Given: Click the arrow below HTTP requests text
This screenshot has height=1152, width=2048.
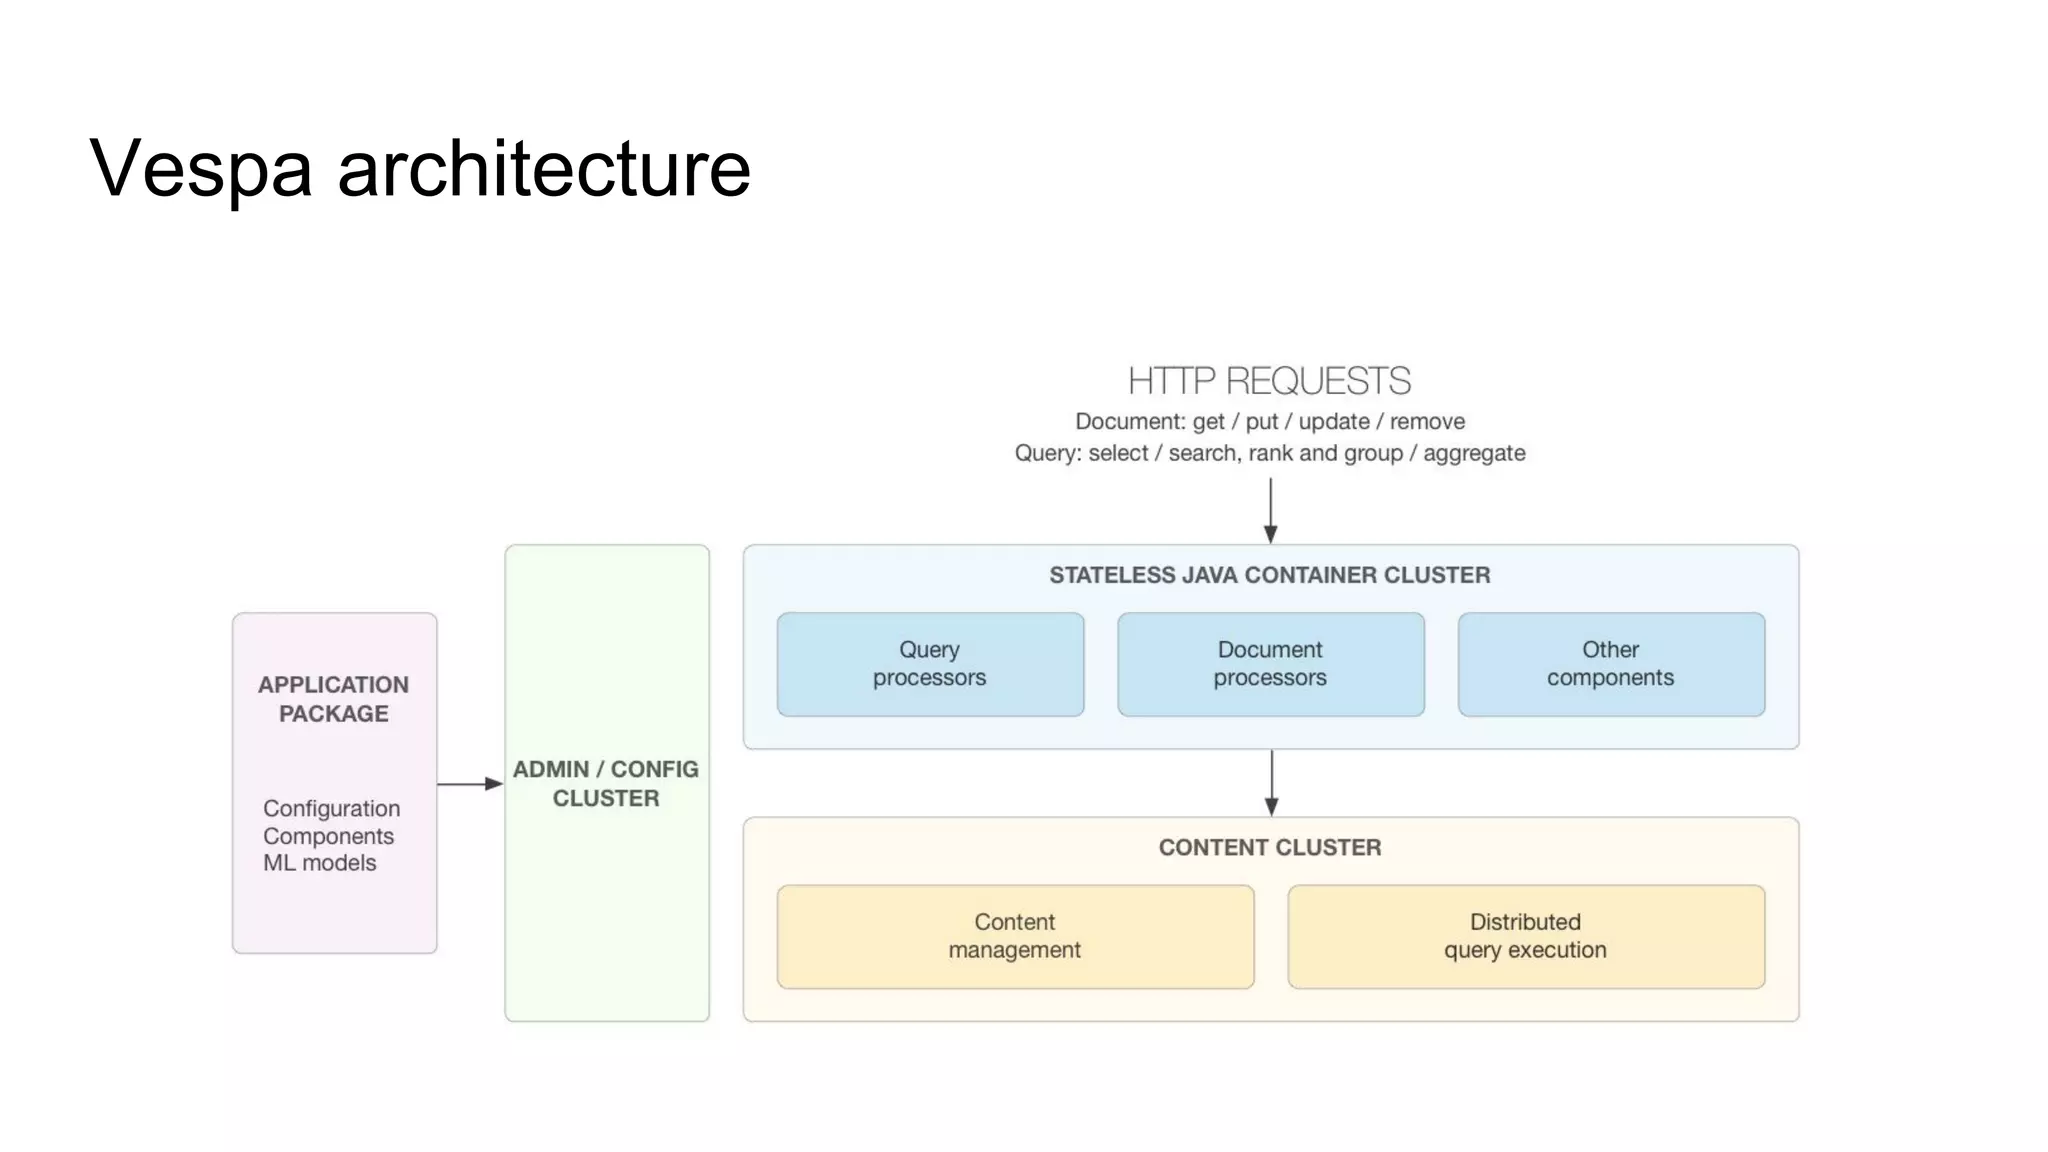Looking at the screenshot, I should [x=1270, y=510].
